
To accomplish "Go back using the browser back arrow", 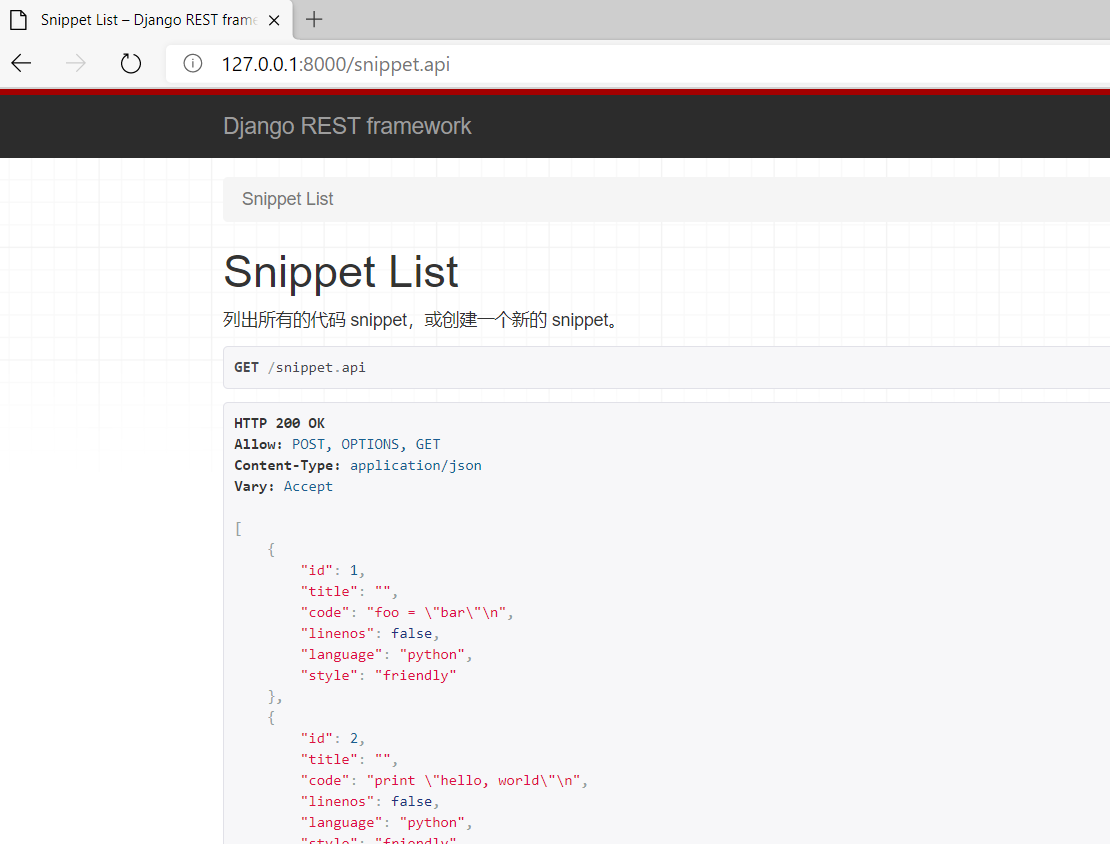I will click(21, 64).
